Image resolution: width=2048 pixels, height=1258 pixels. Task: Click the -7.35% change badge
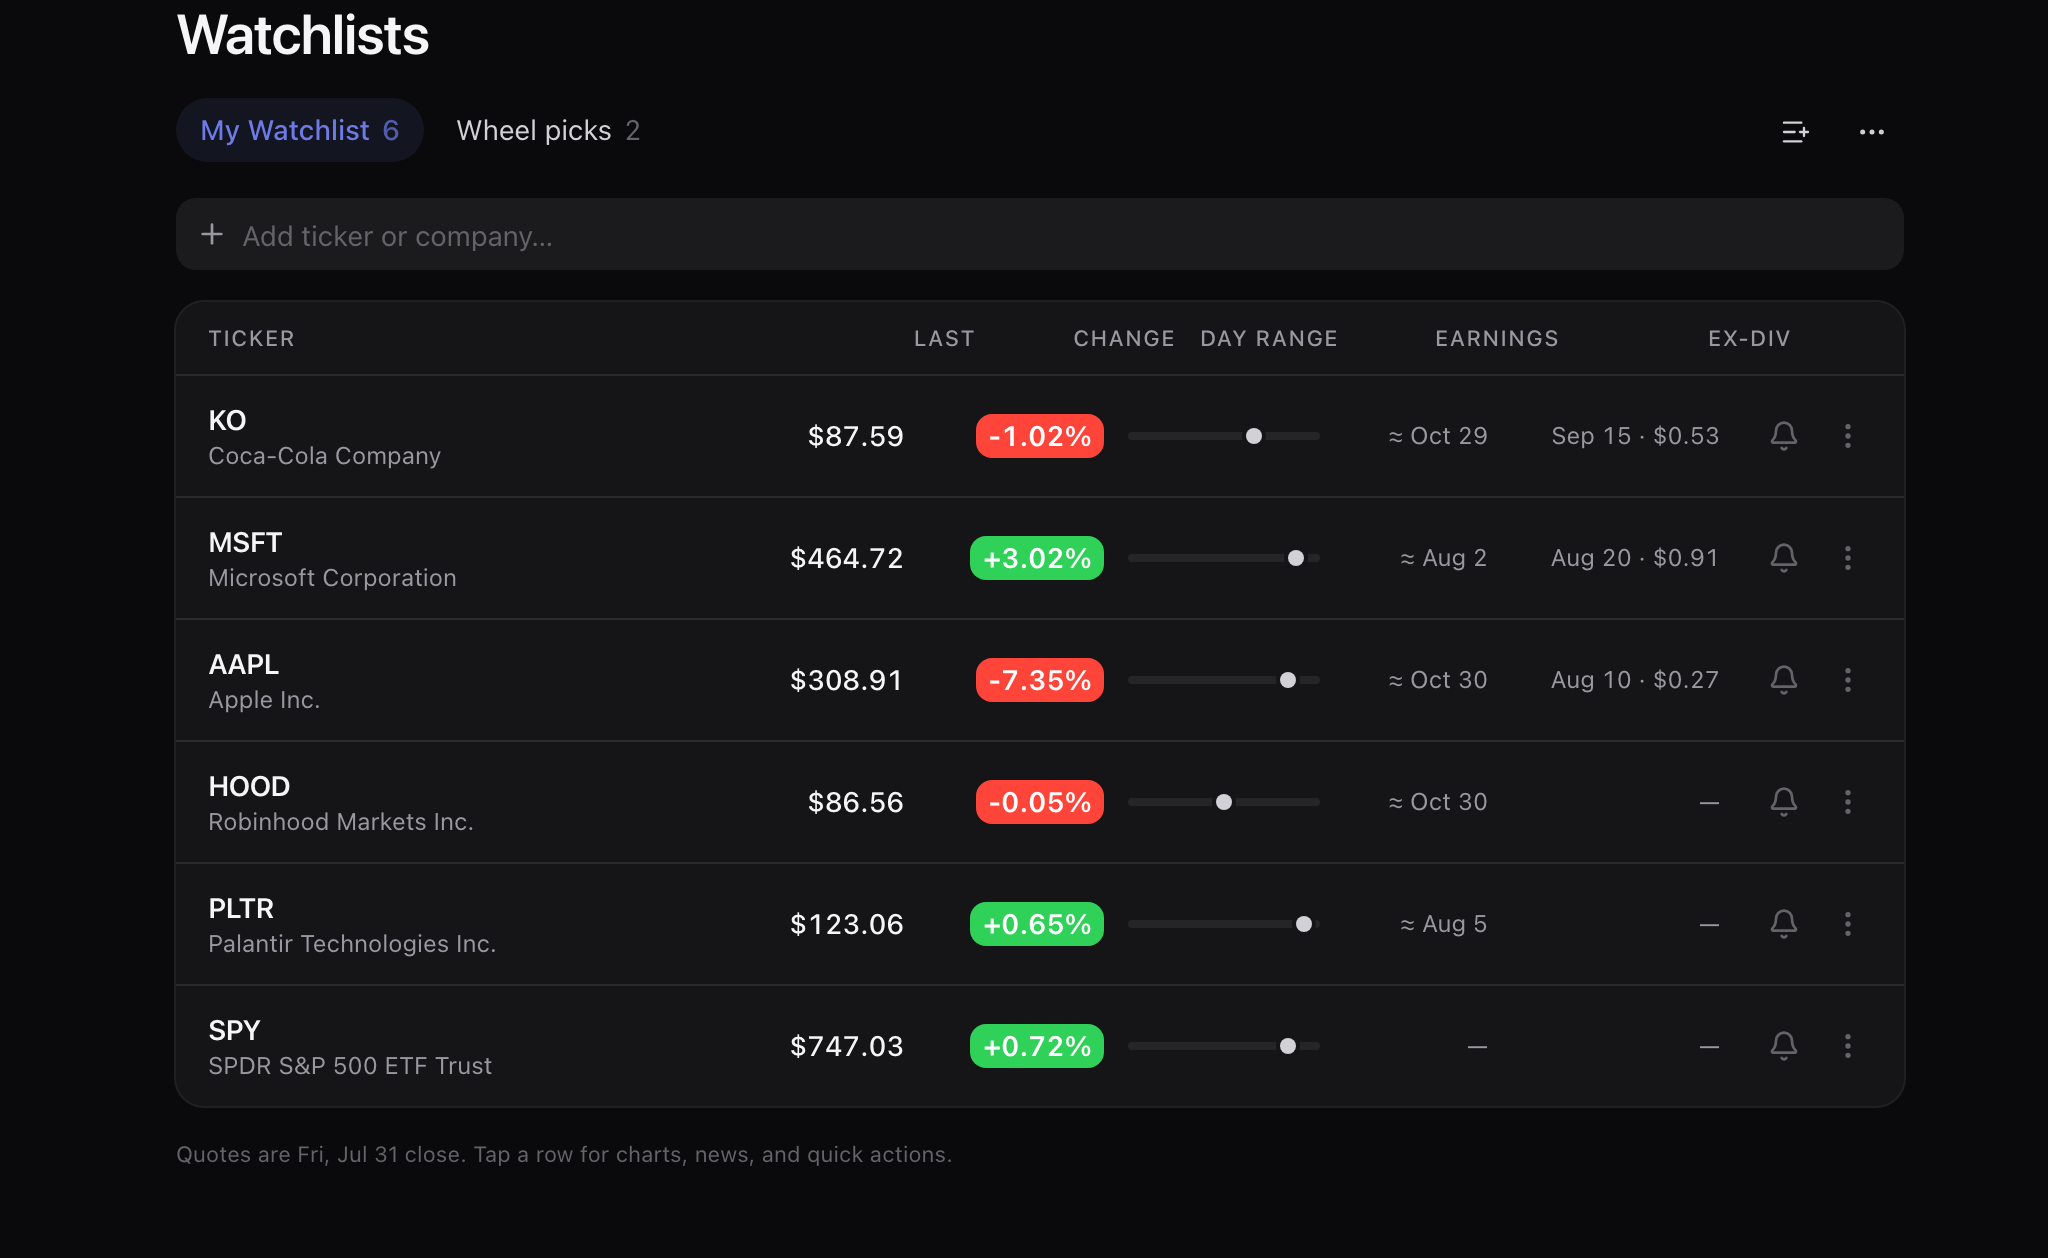click(1040, 680)
